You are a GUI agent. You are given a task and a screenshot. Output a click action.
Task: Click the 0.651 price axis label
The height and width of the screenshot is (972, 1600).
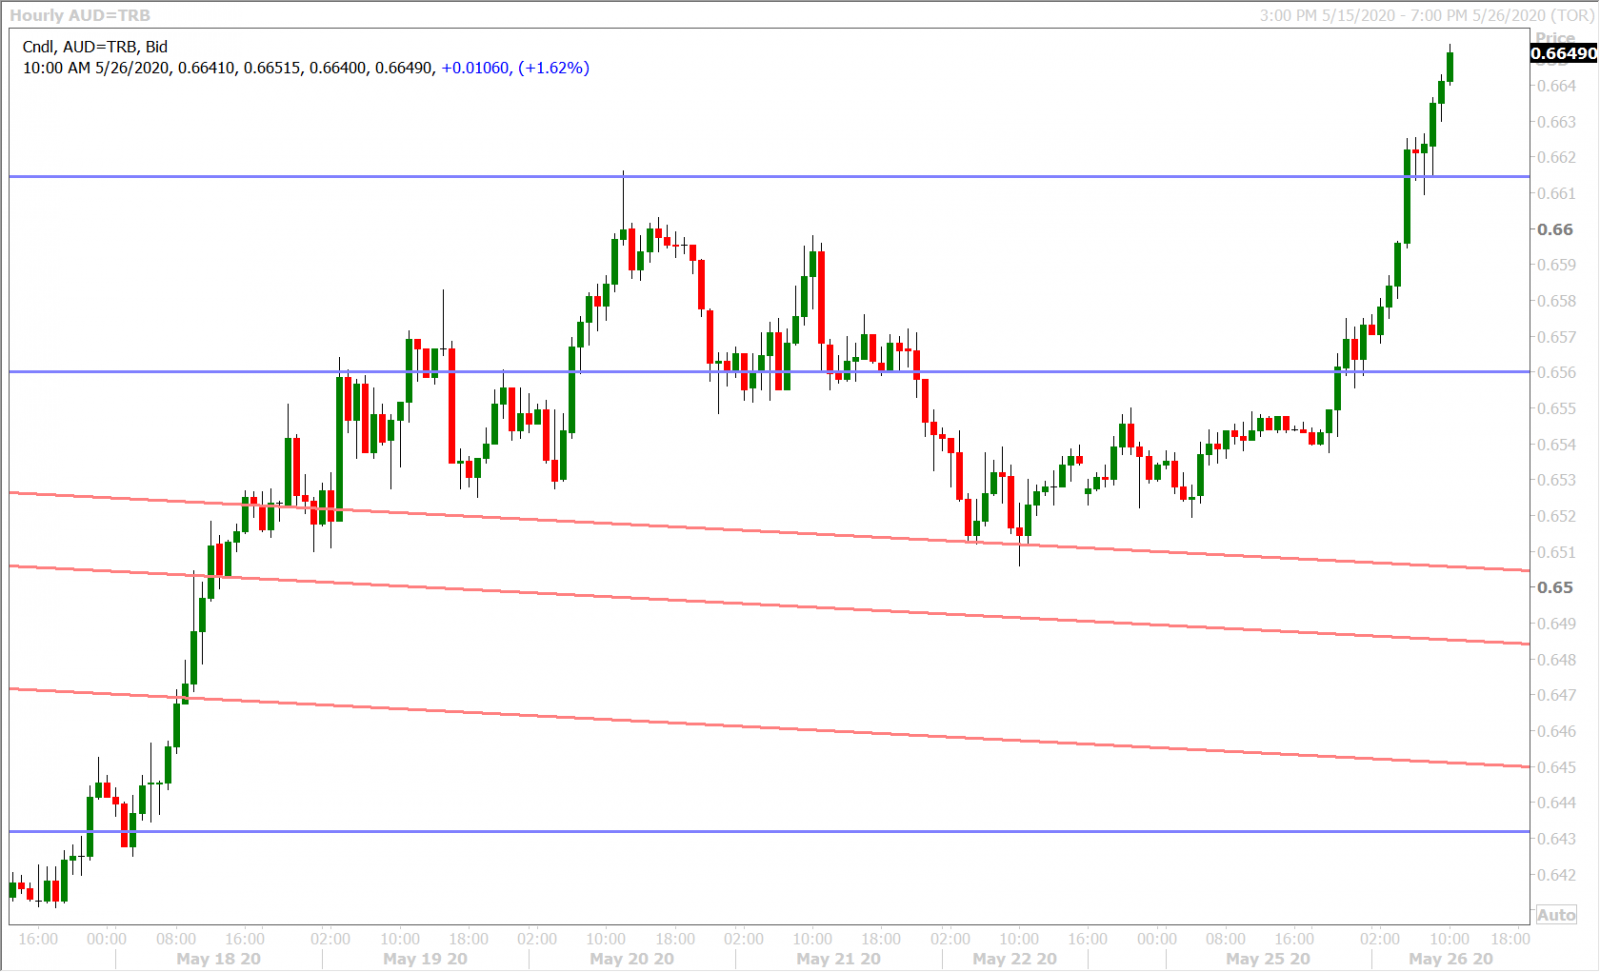point(1557,552)
